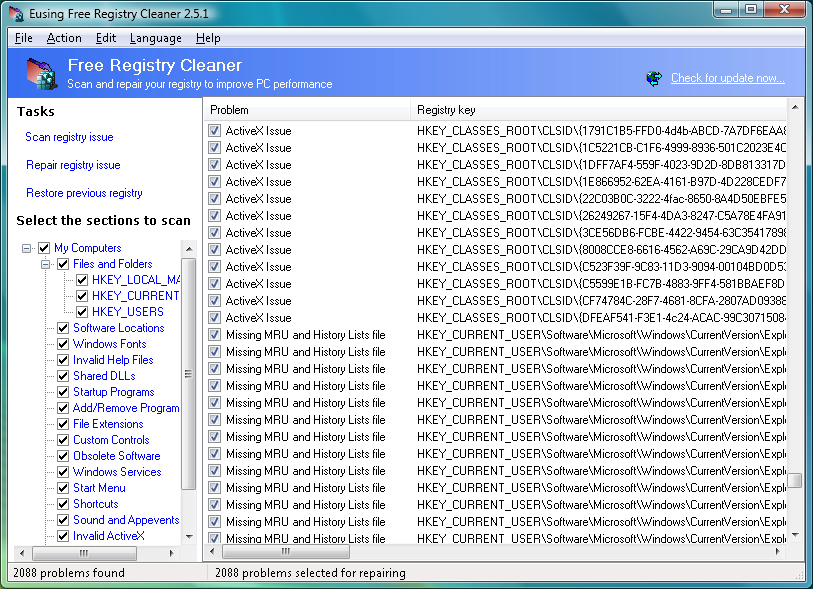Collapse the My Computers tree node
Image resolution: width=813 pixels, height=589 pixels.
click(27, 248)
